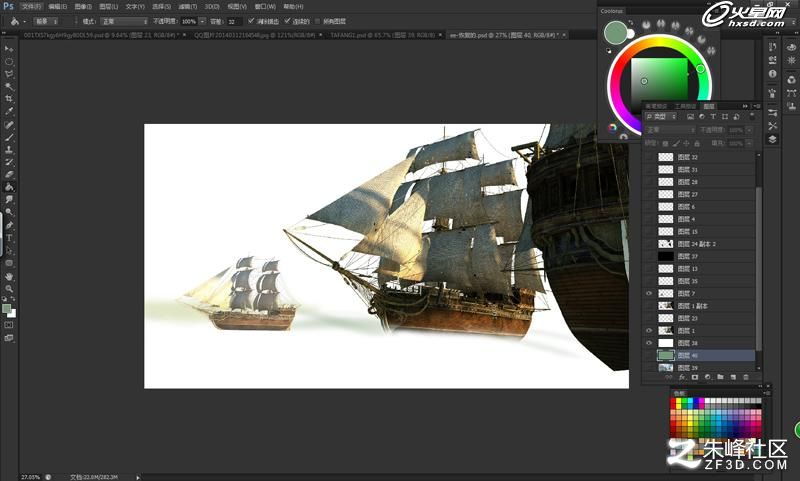Screen dimensions: 800x481
Task: Open the blend mode dropdown in options bar
Action: (124, 21)
